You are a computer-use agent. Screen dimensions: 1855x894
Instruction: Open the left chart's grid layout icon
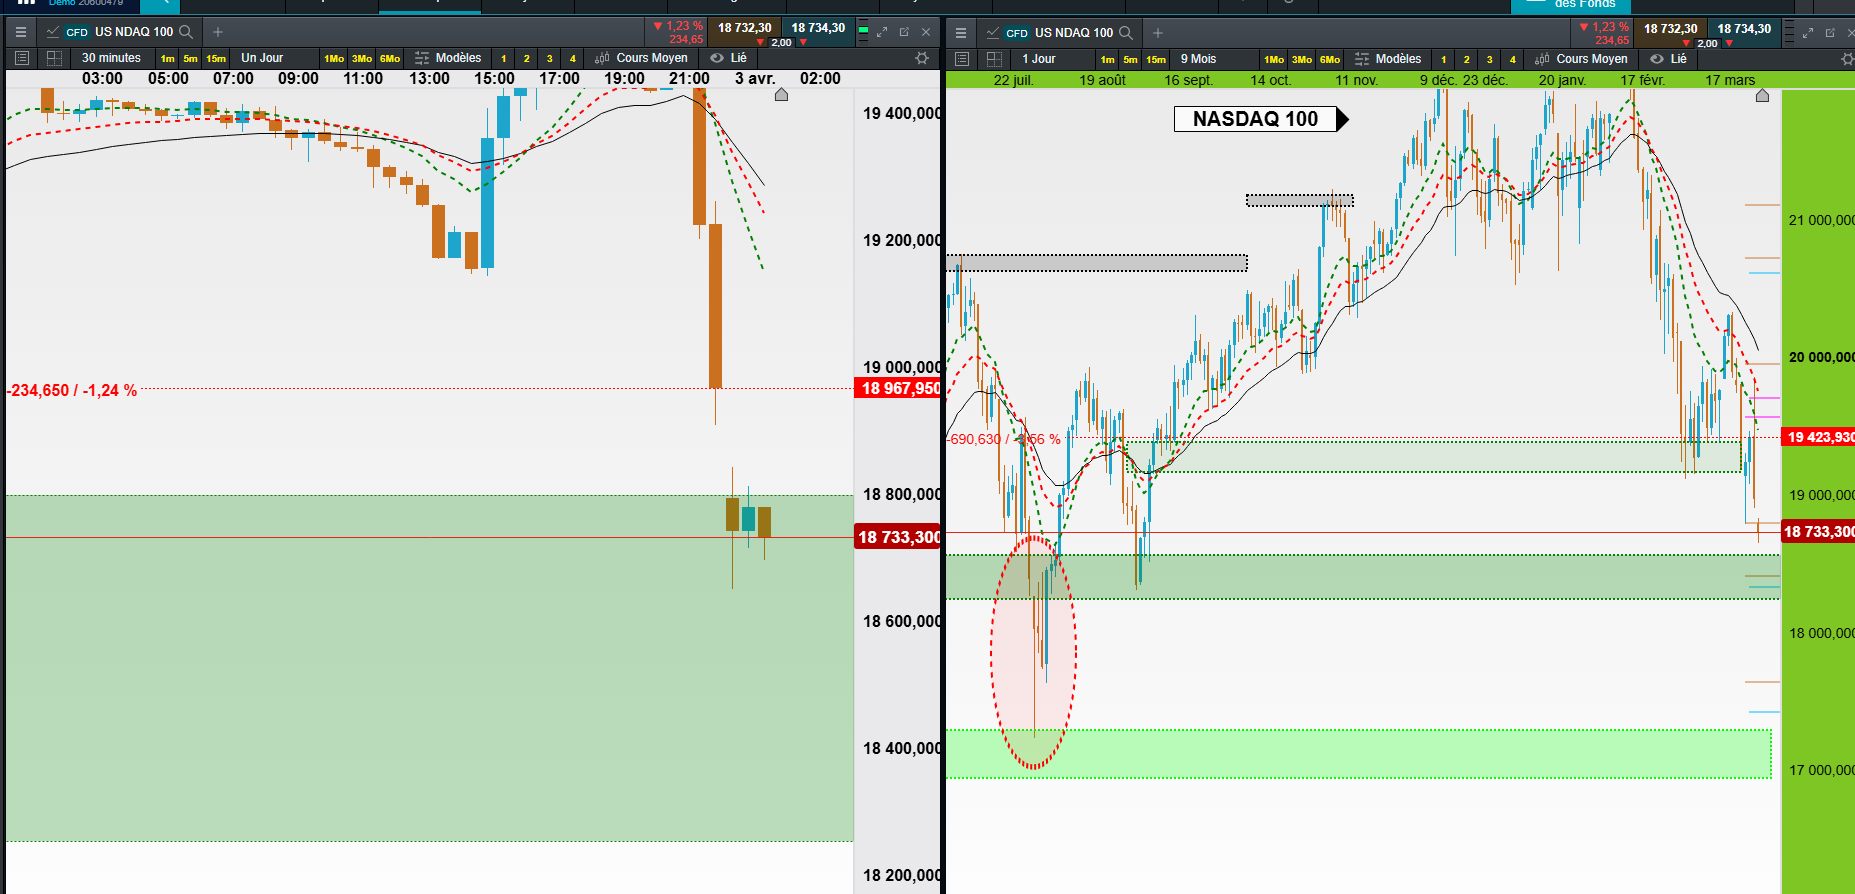[x=54, y=58]
